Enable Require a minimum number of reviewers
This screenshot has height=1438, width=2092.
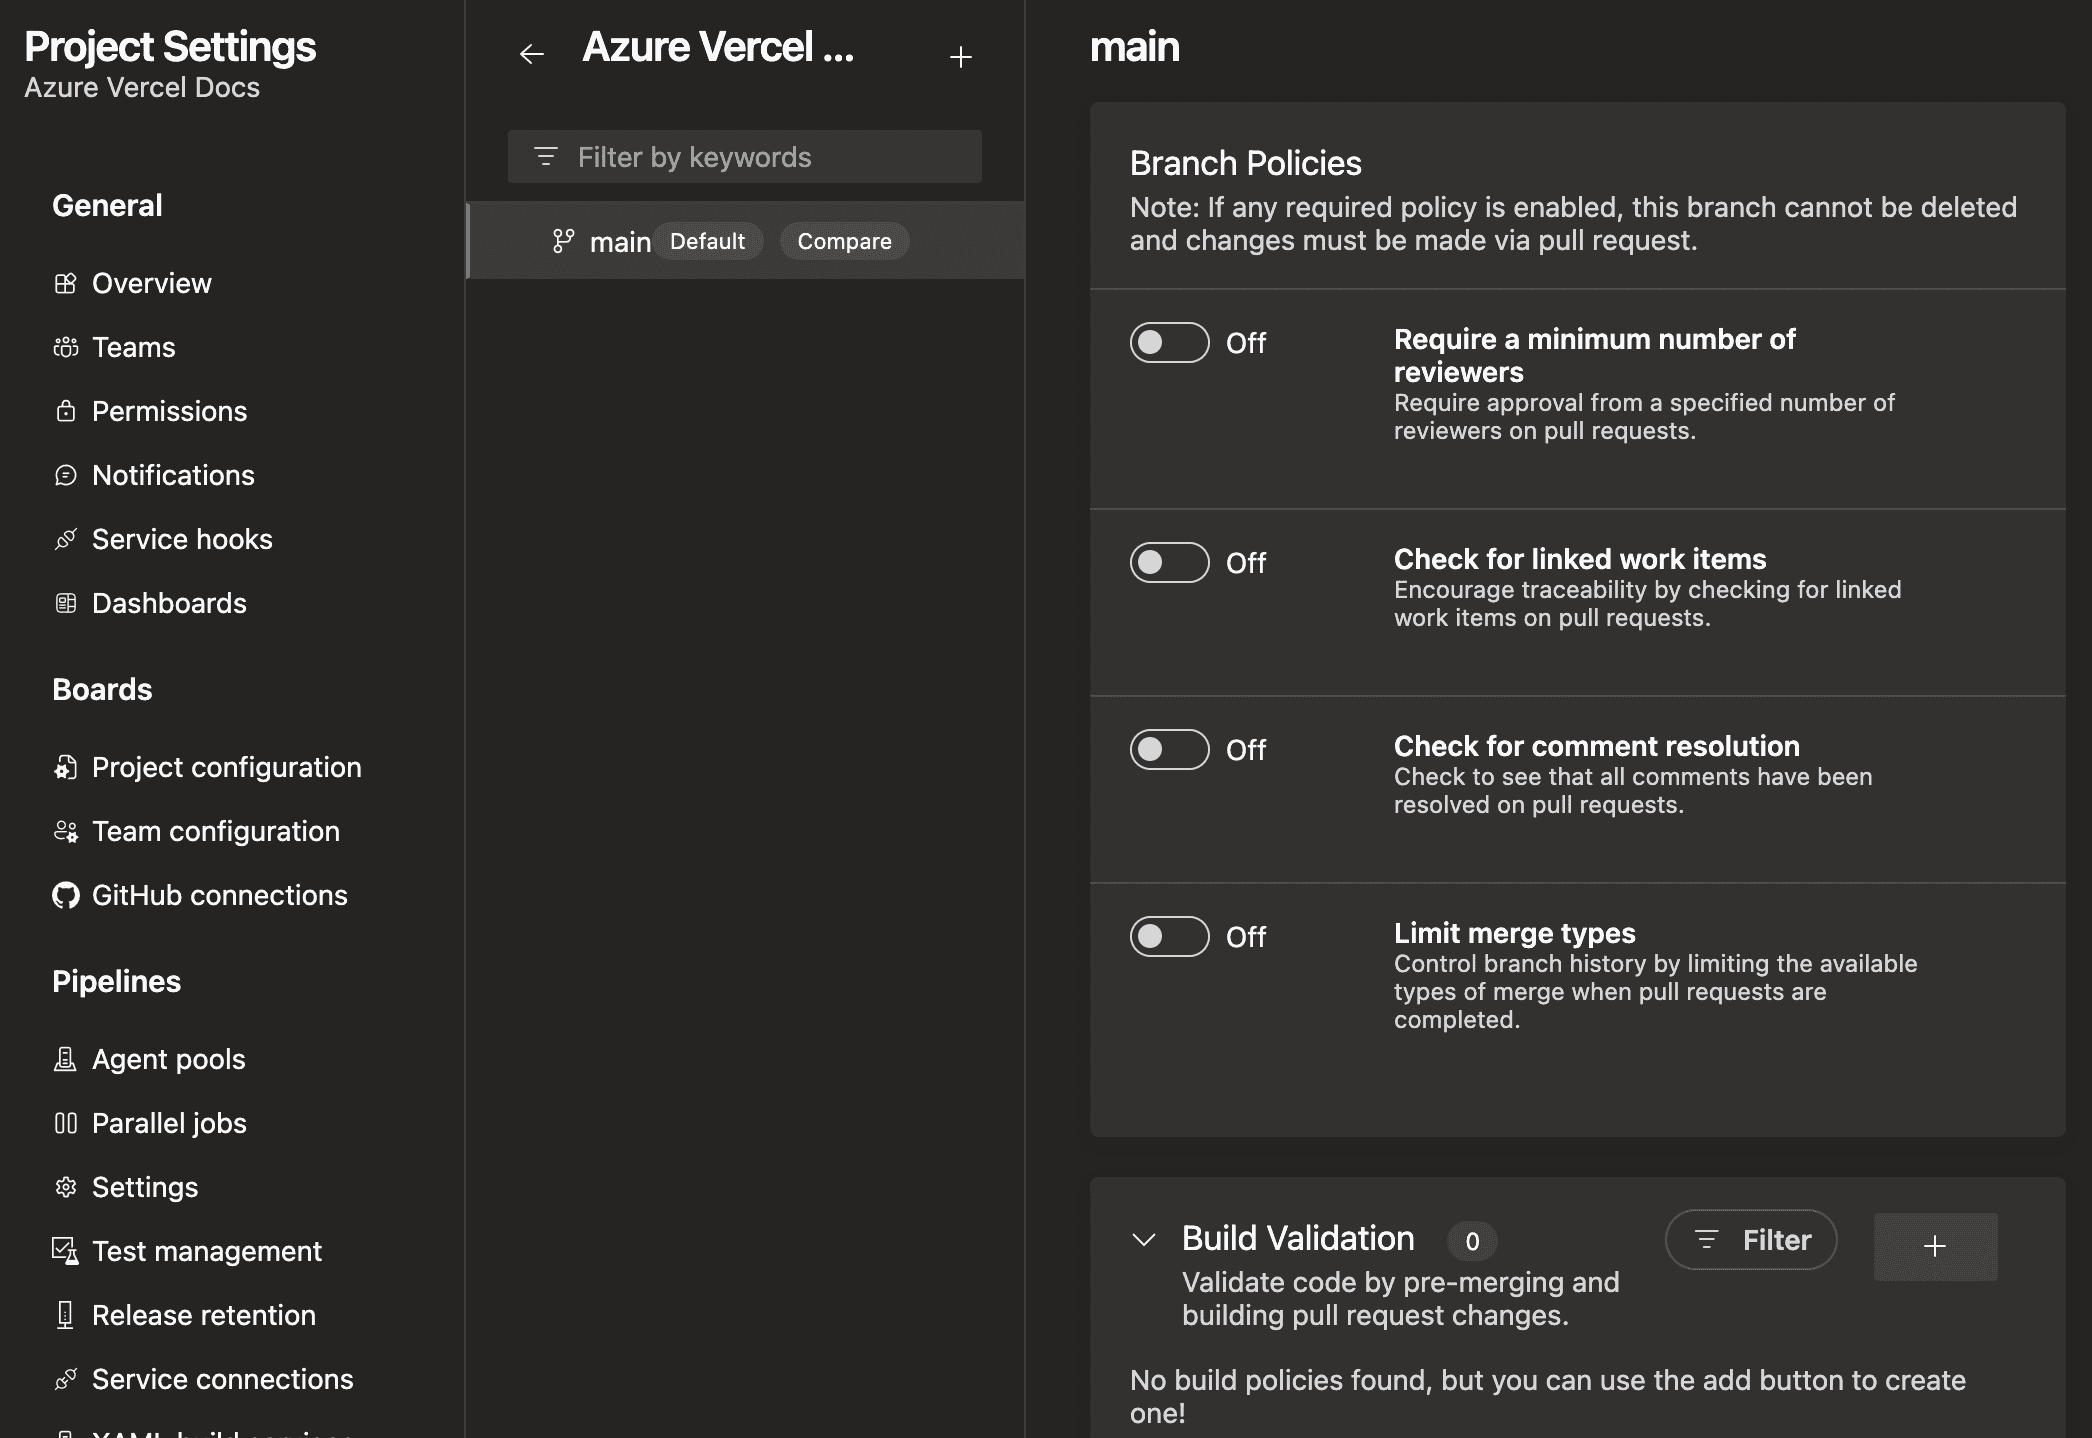[1169, 342]
